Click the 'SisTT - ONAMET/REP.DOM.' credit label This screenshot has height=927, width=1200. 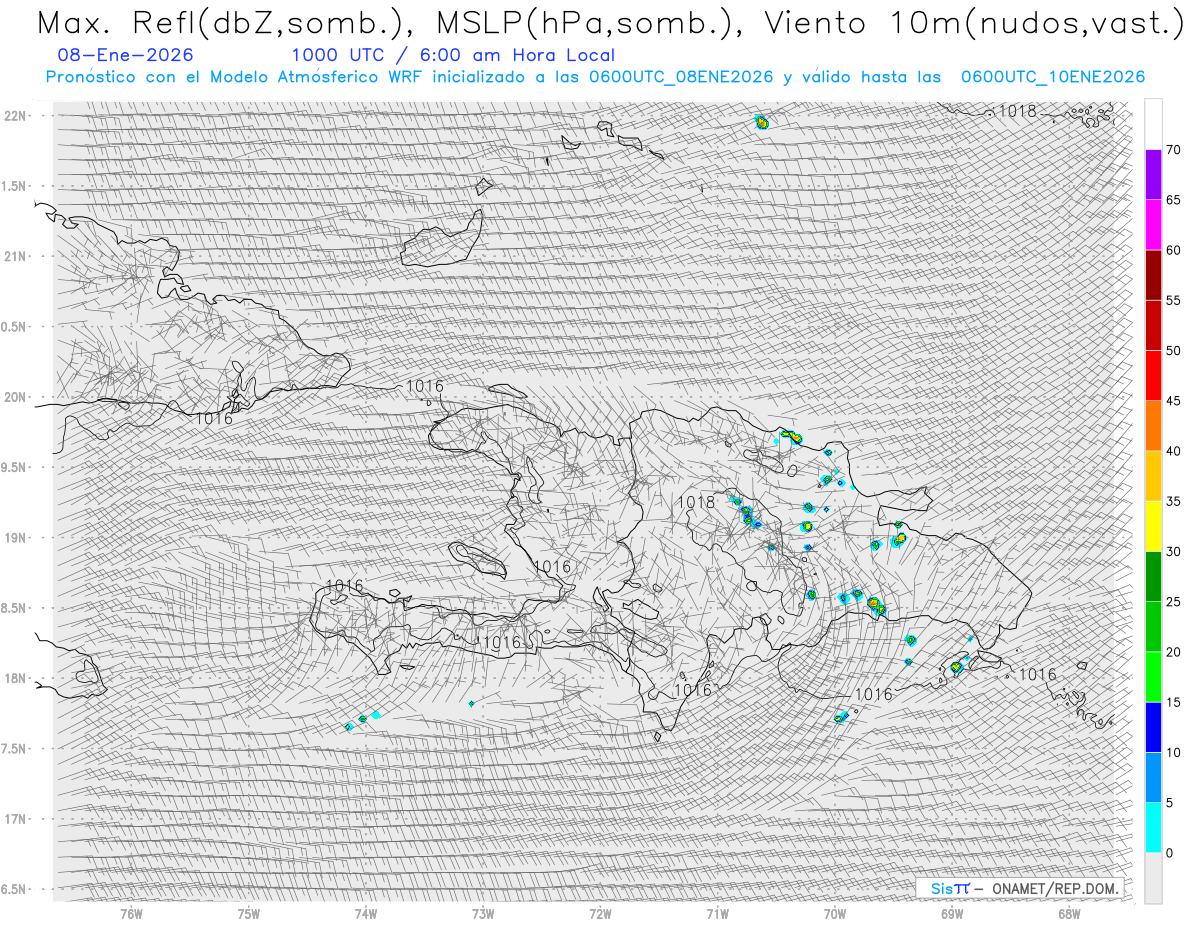(x=1019, y=888)
